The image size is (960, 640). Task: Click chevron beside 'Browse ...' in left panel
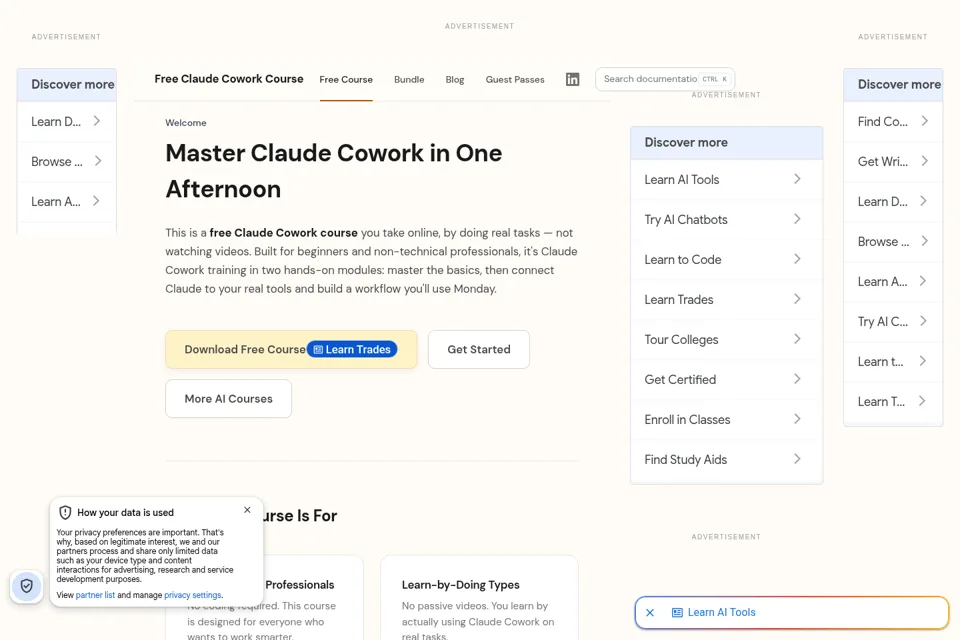(98, 161)
